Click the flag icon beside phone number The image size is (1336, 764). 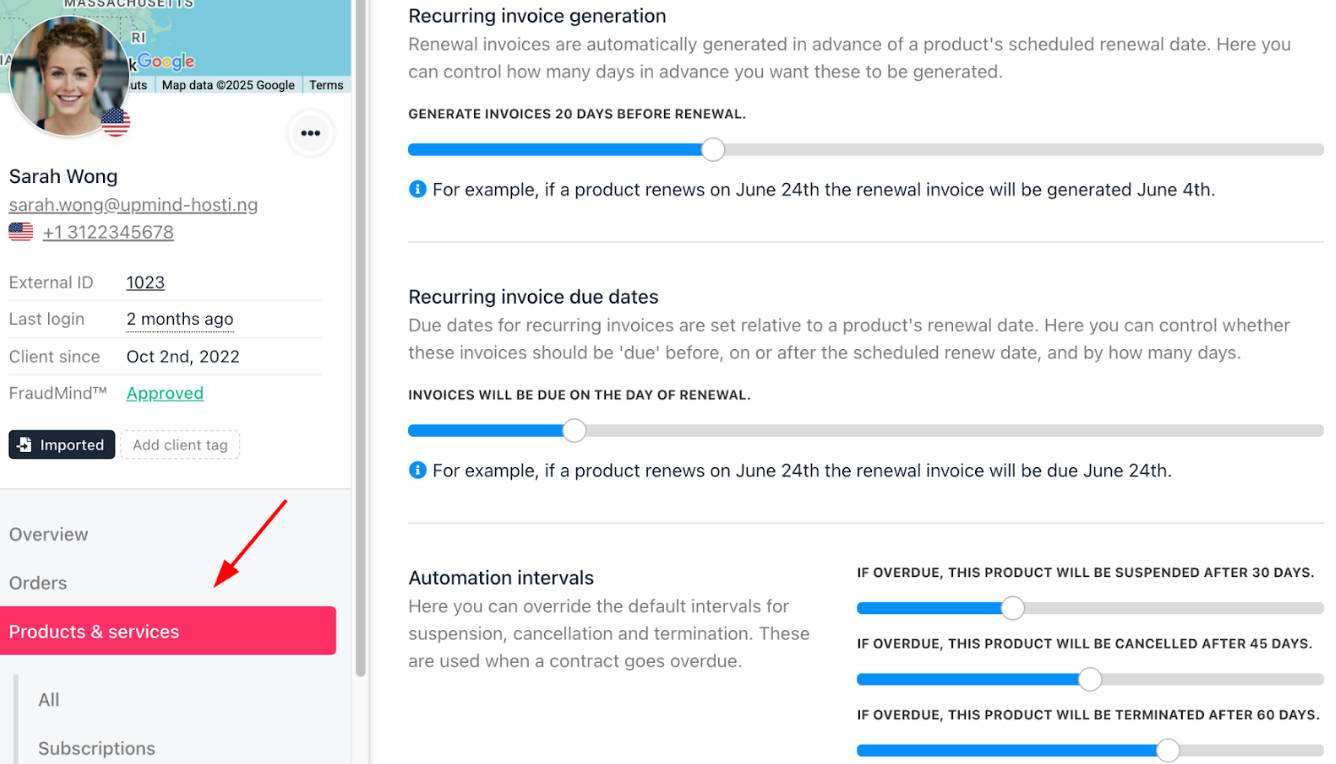(x=21, y=232)
